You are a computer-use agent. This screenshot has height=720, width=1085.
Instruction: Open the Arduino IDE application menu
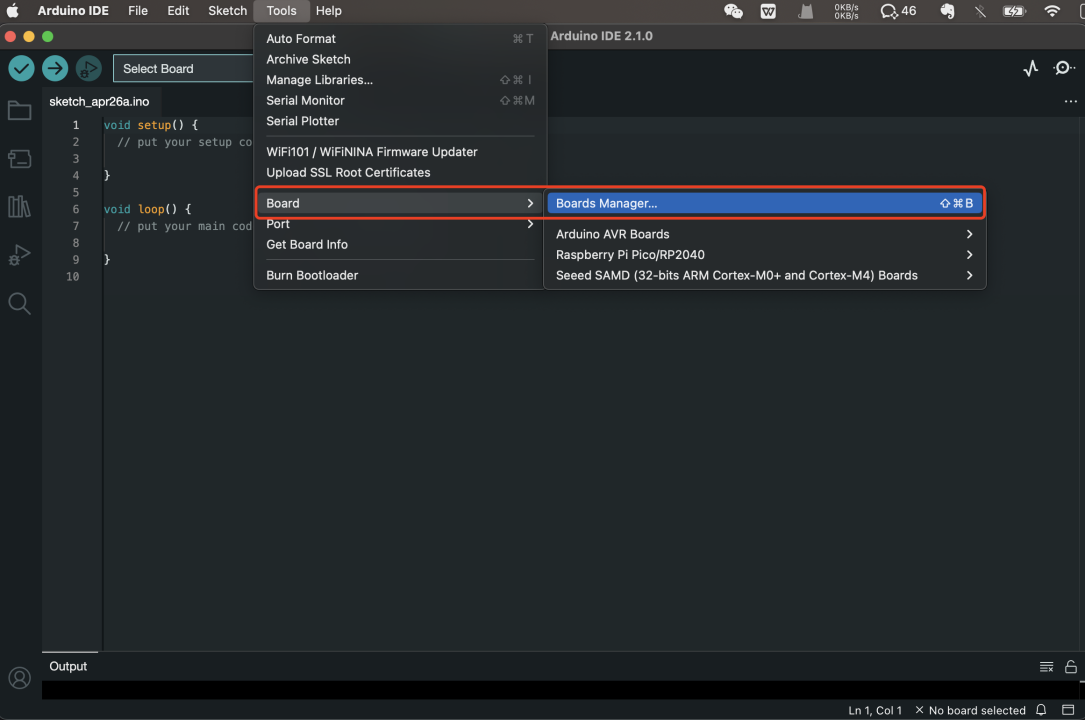73,10
